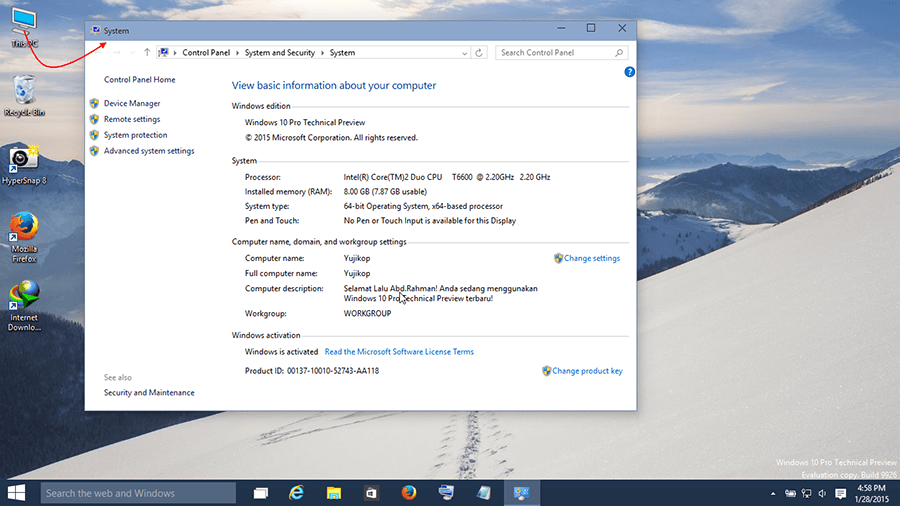Open Firefox from taskbar

(x=409, y=493)
